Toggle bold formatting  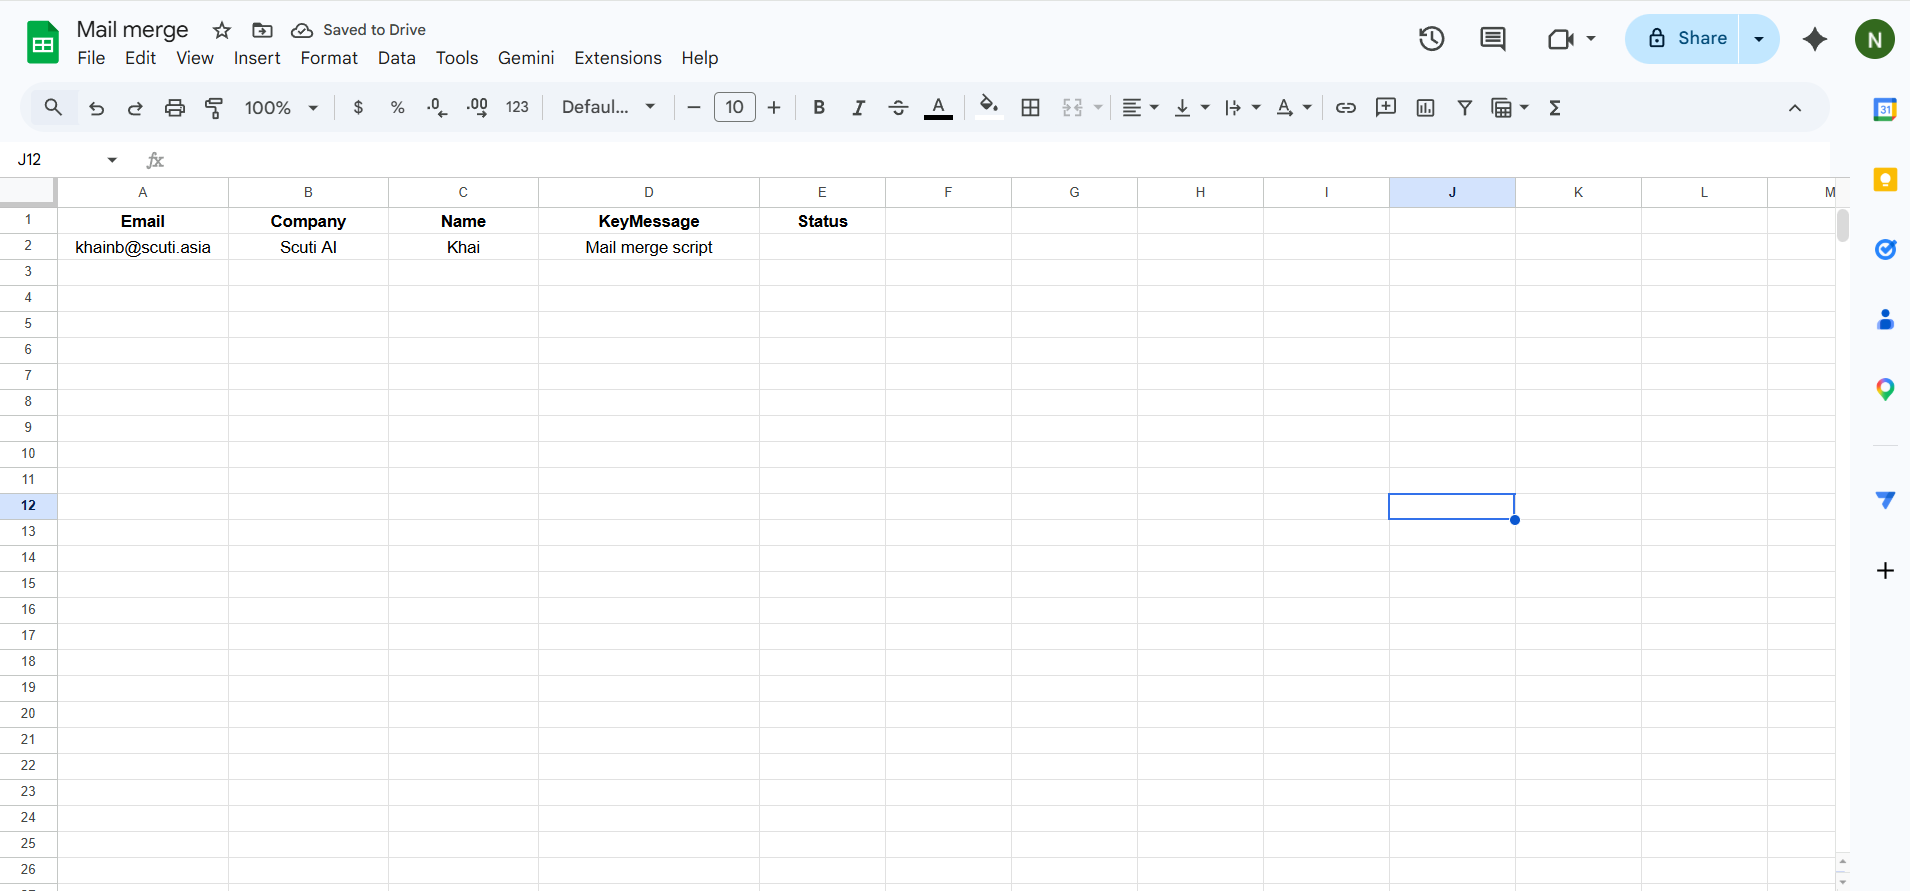click(819, 108)
